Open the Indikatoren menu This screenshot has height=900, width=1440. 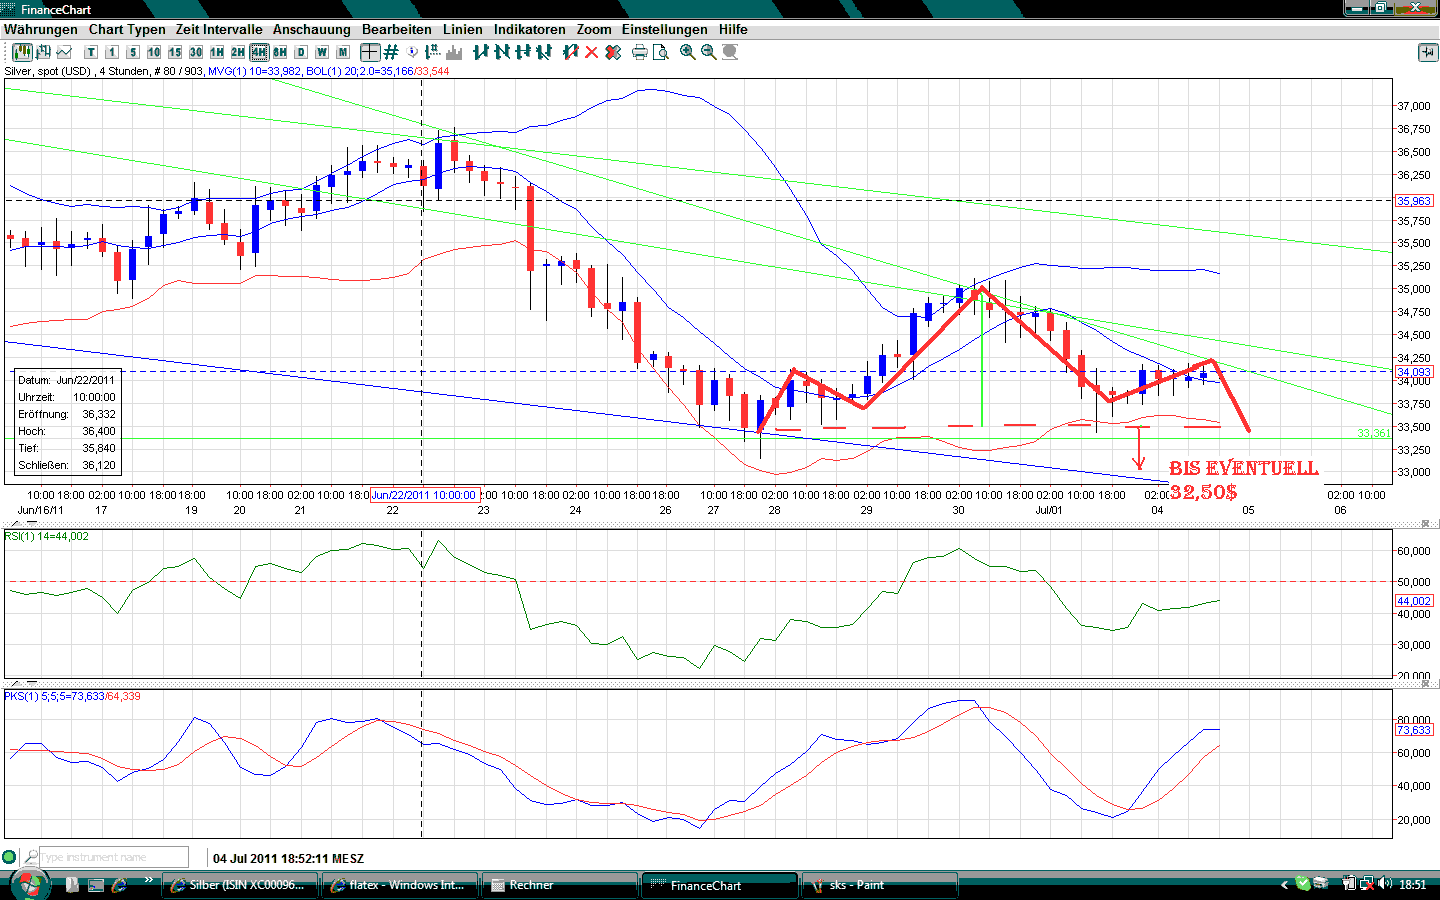tap(530, 30)
